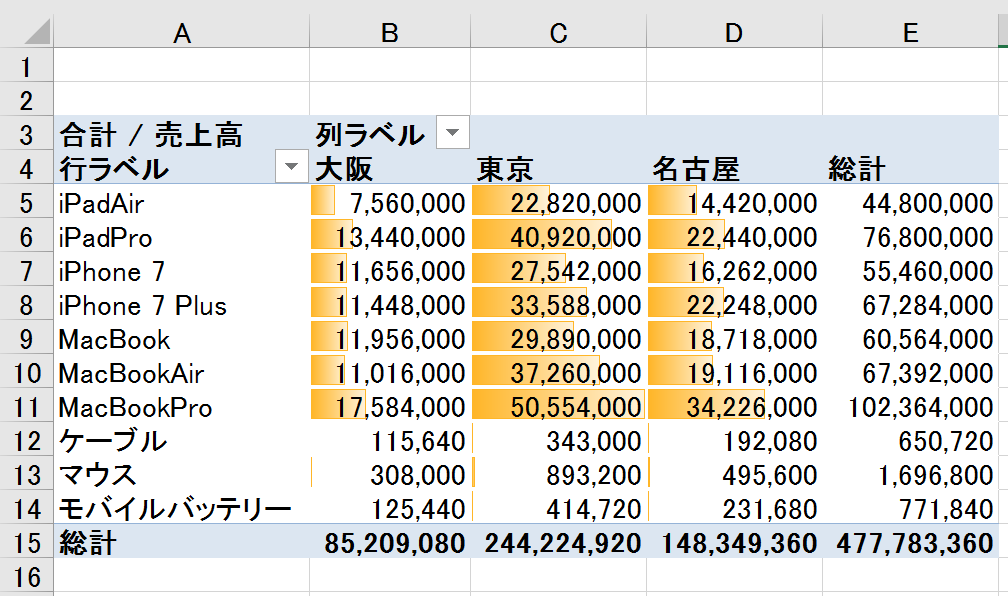Screen dimensions: 1008x596
Task: Click the cell showing 37,260,000
Action: click(559, 372)
